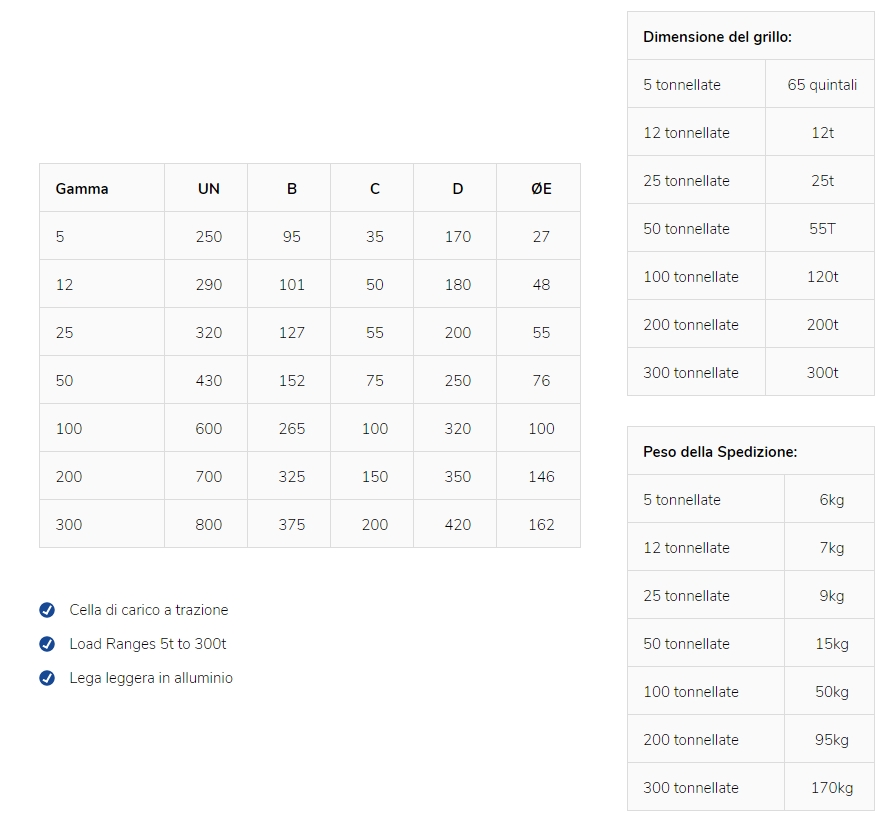This screenshot has height=817, width=884.
Task: Click the Dimensione del grillo heading
Action: tap(717, 37)
